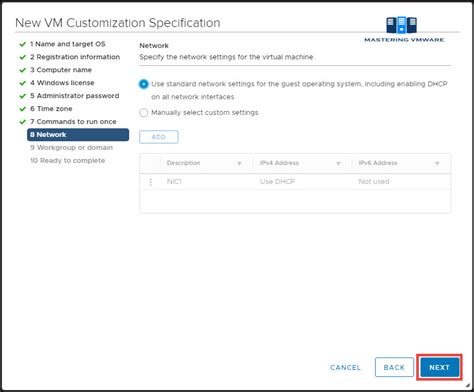Open step 2 Registration information

pyautogui.click(x=75, y=57)
